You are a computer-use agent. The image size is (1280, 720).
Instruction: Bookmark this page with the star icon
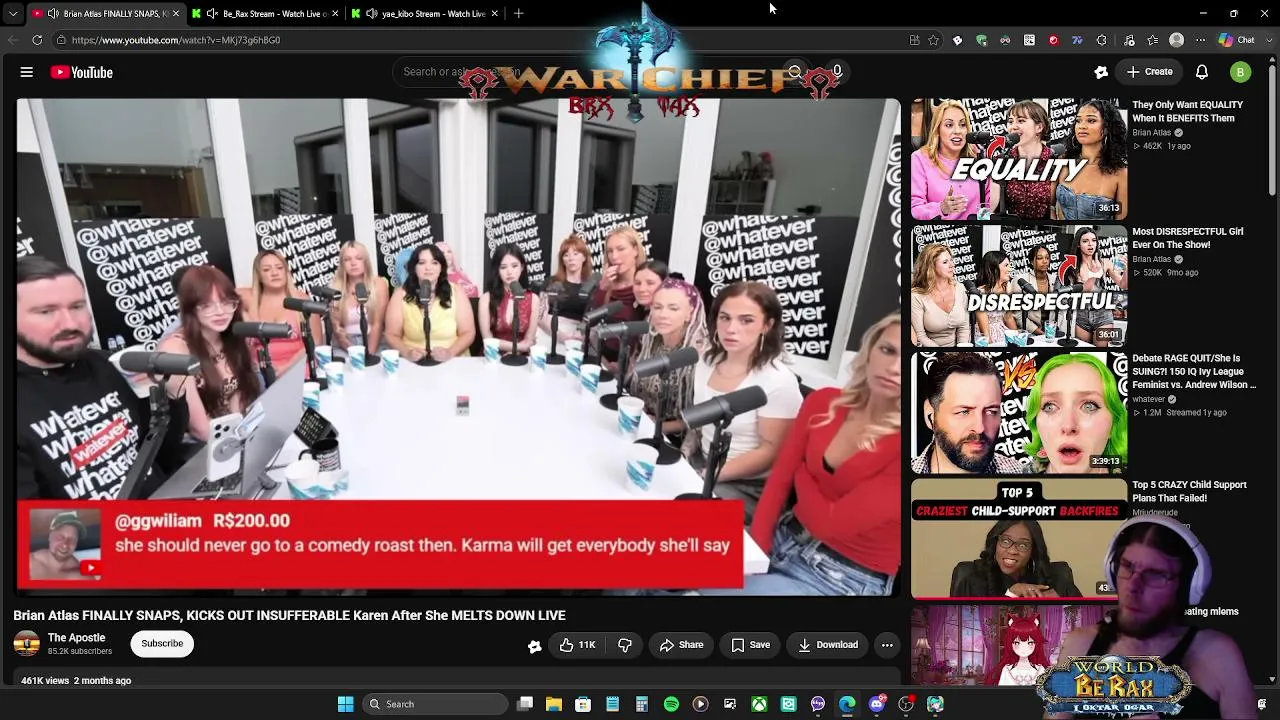click(933, 40)
